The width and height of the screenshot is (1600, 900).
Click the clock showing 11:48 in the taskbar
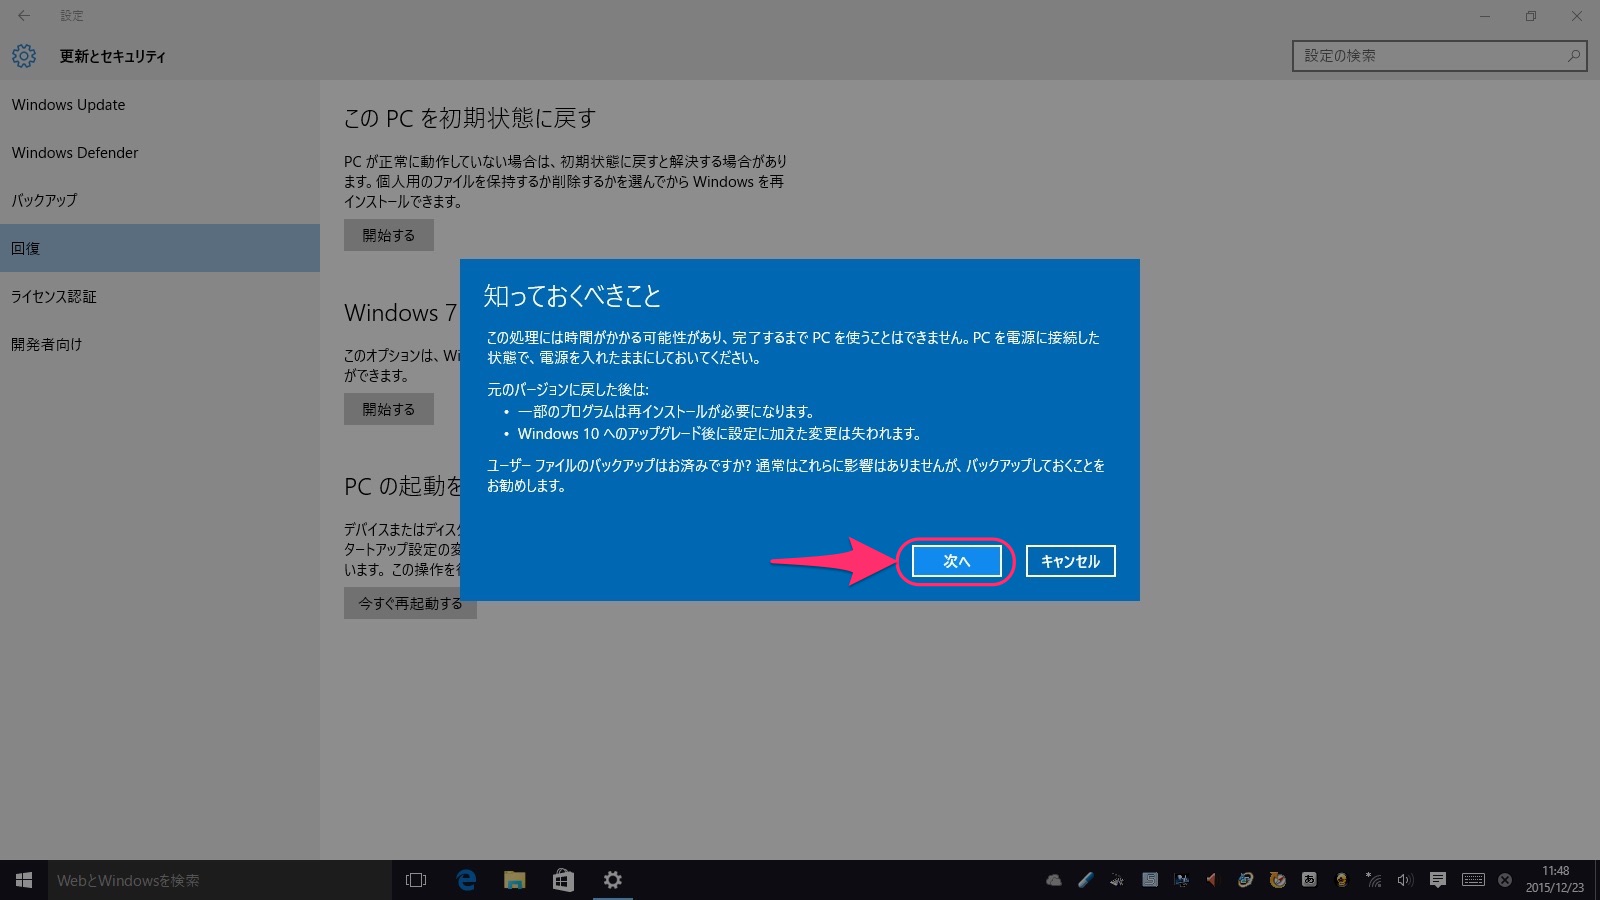tap(1555, 880)
